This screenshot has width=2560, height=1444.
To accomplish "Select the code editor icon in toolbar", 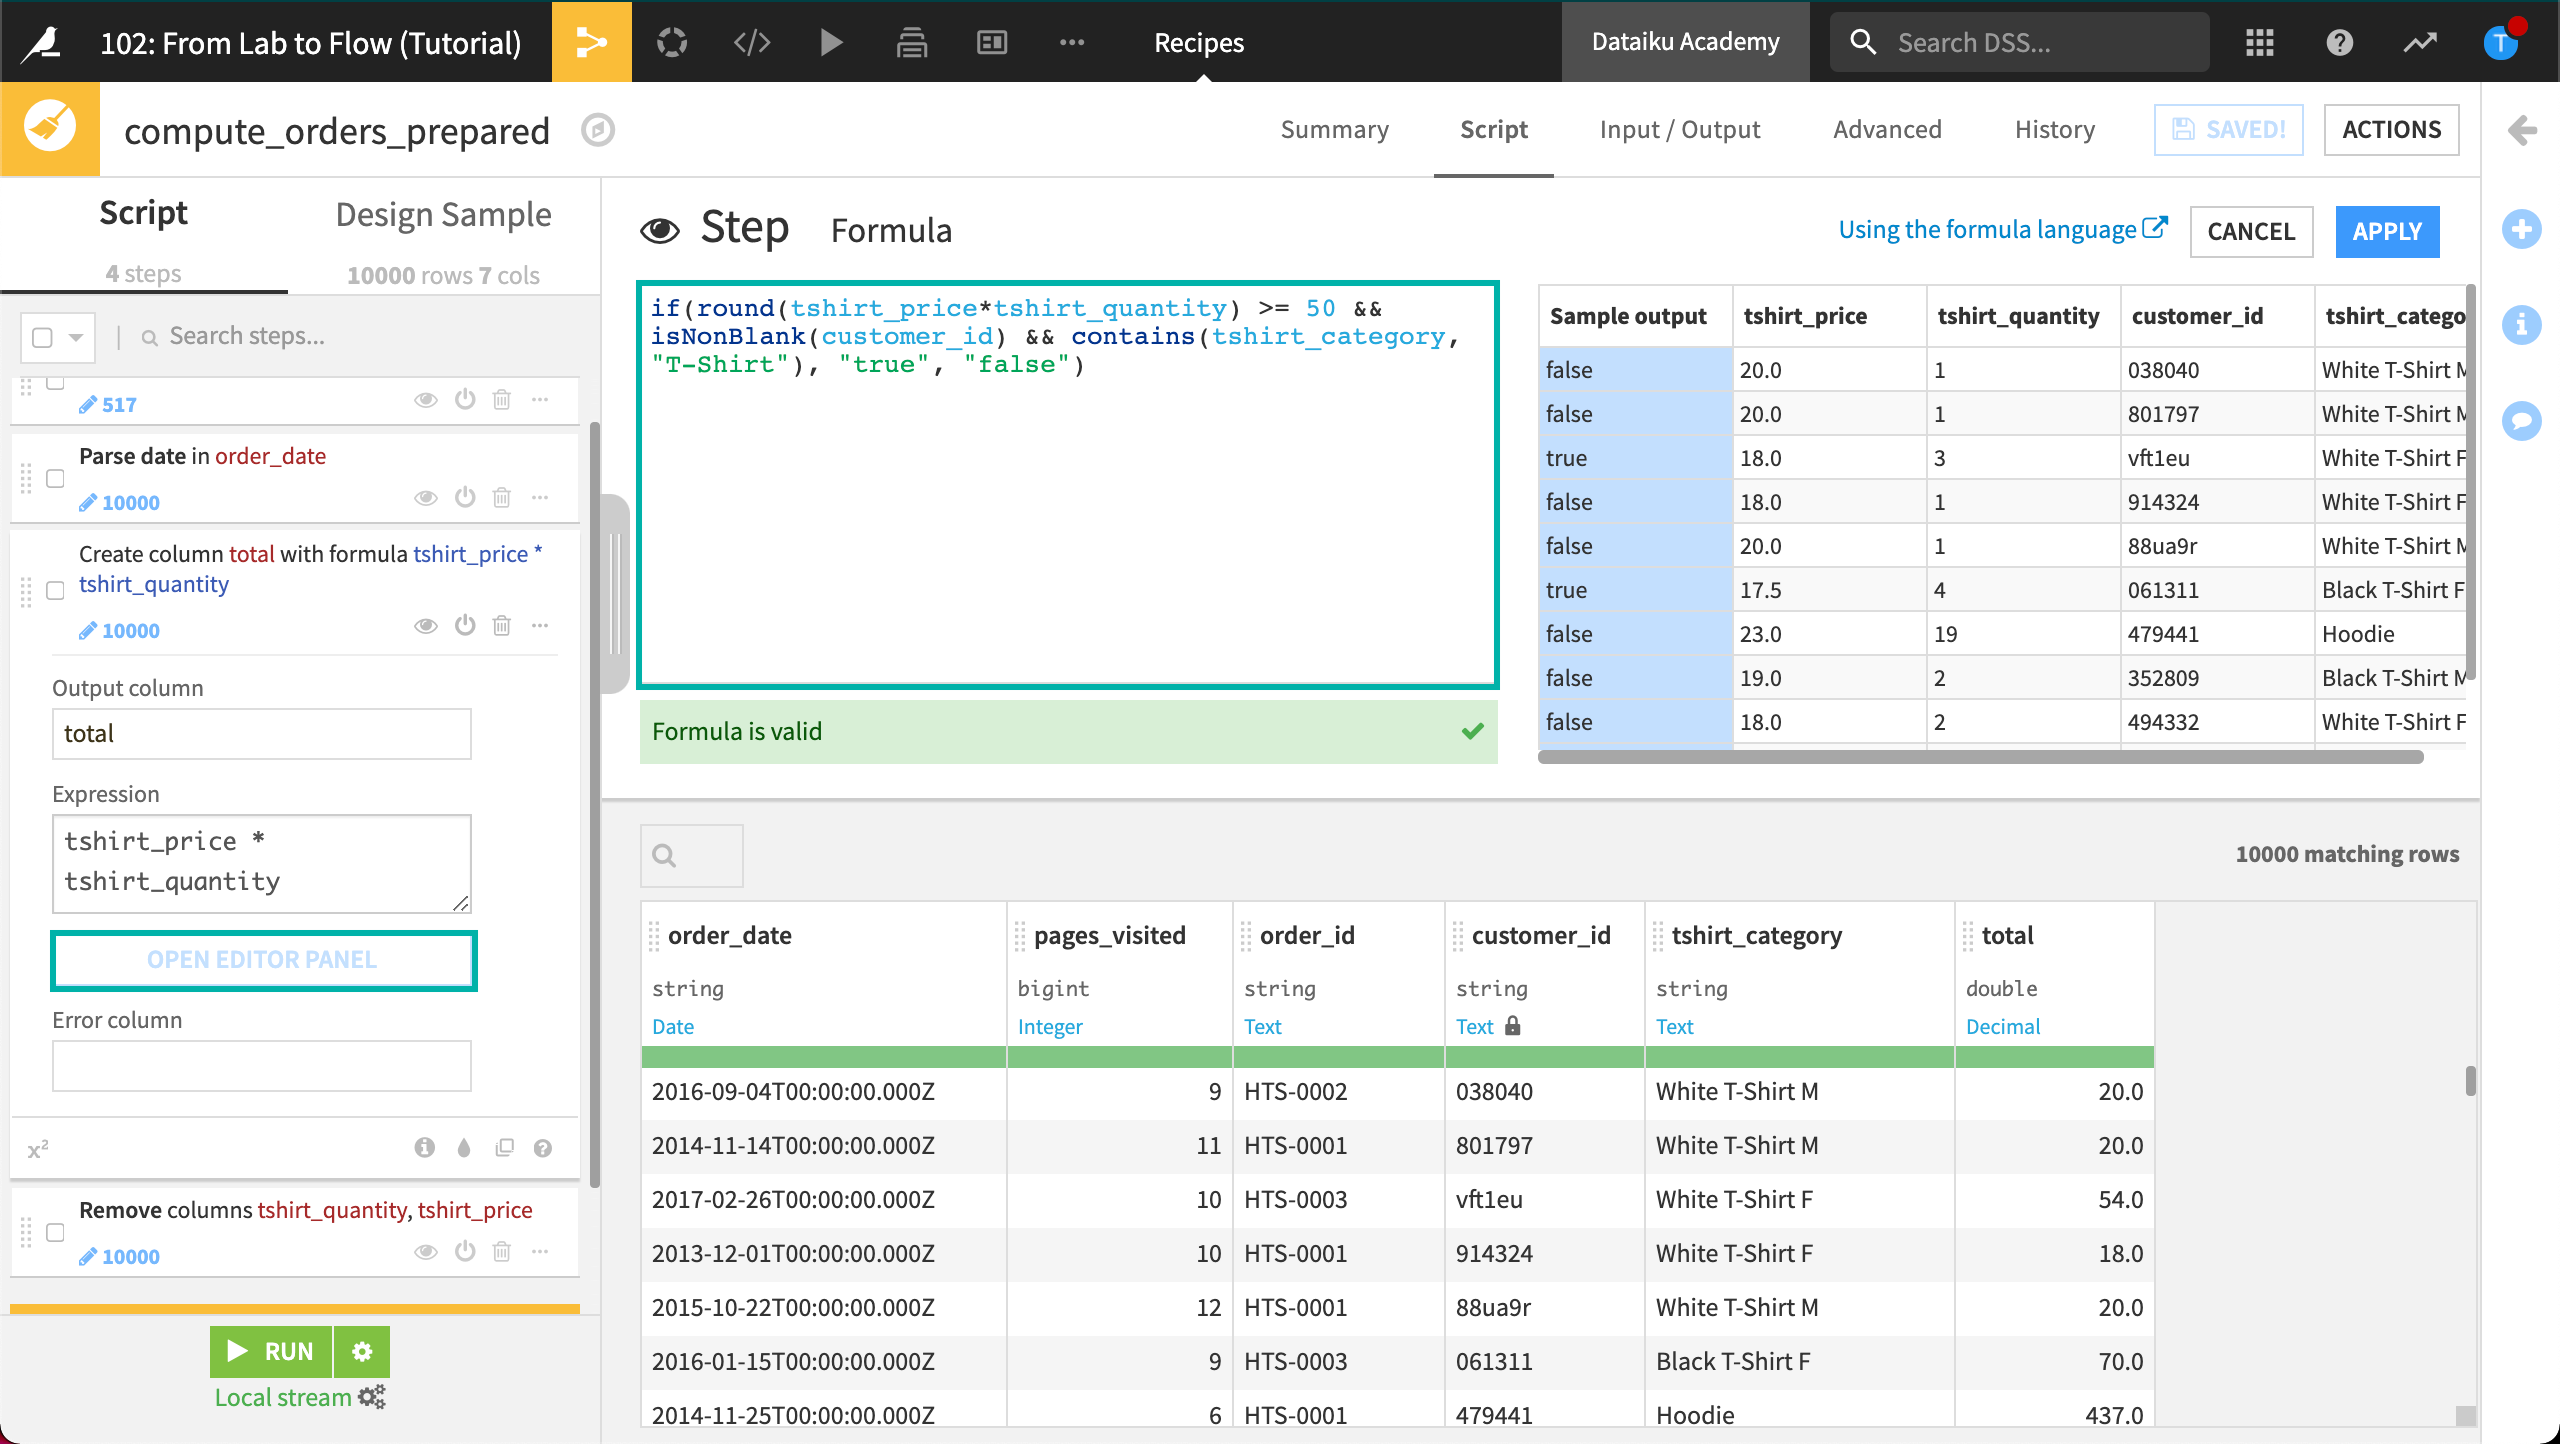I will 751,44.
